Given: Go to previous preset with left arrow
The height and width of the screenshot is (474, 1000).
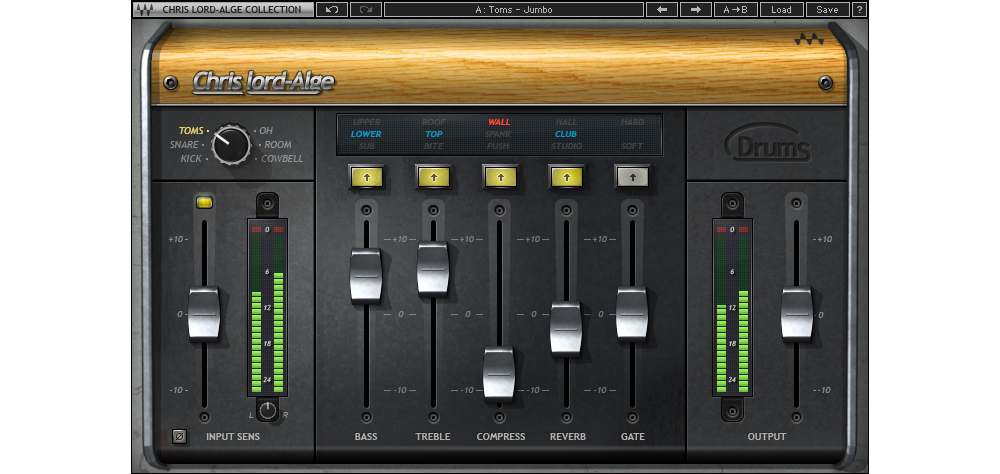Looking at the screenshot, I should (x=662, y=10).
